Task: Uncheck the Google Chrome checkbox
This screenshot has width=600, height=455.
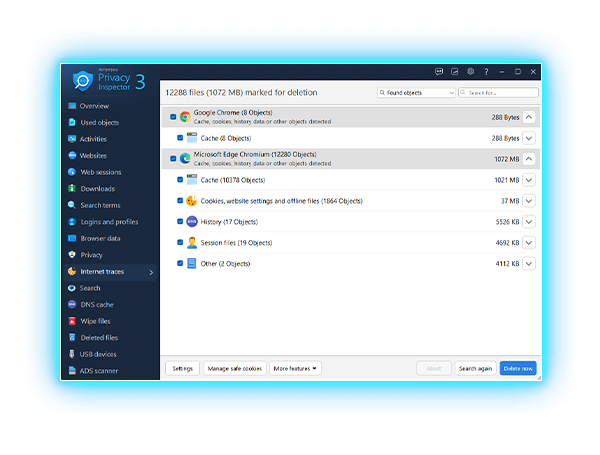Action: pyautogui.click(x=173, y=117)
